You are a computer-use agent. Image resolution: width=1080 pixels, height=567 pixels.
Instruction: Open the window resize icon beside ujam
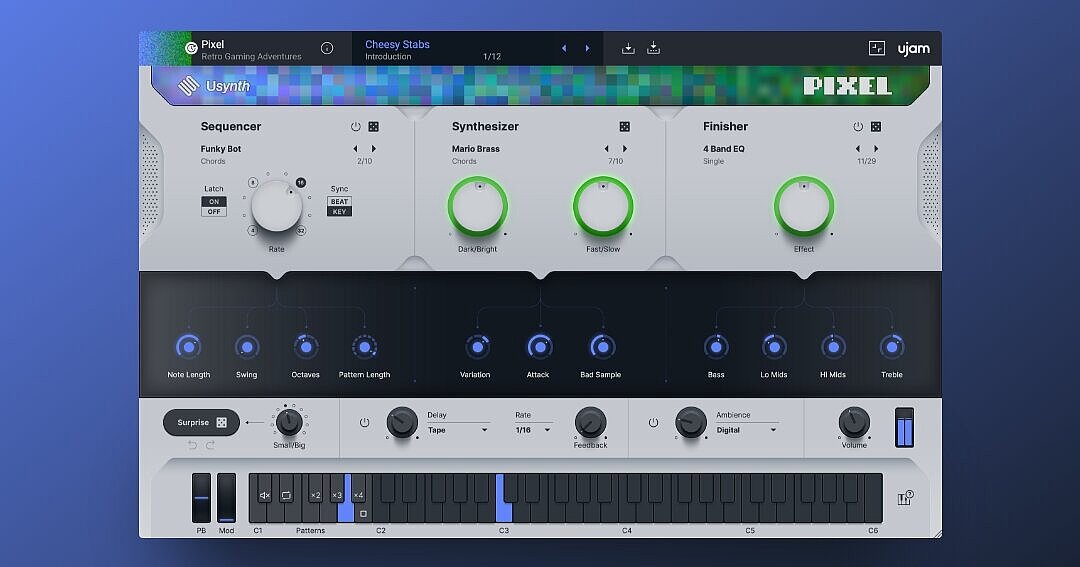(876, 48)
